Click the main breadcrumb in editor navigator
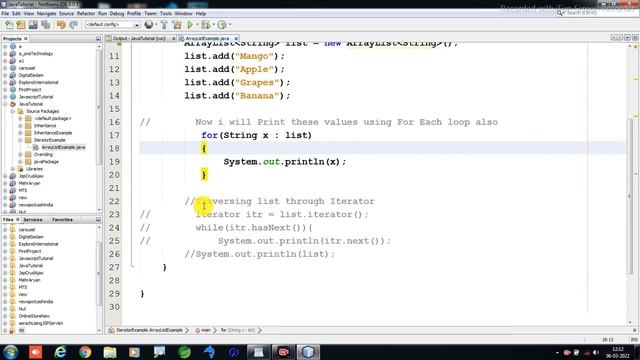This screenshot has width=640, height=360. click(206, 330)
